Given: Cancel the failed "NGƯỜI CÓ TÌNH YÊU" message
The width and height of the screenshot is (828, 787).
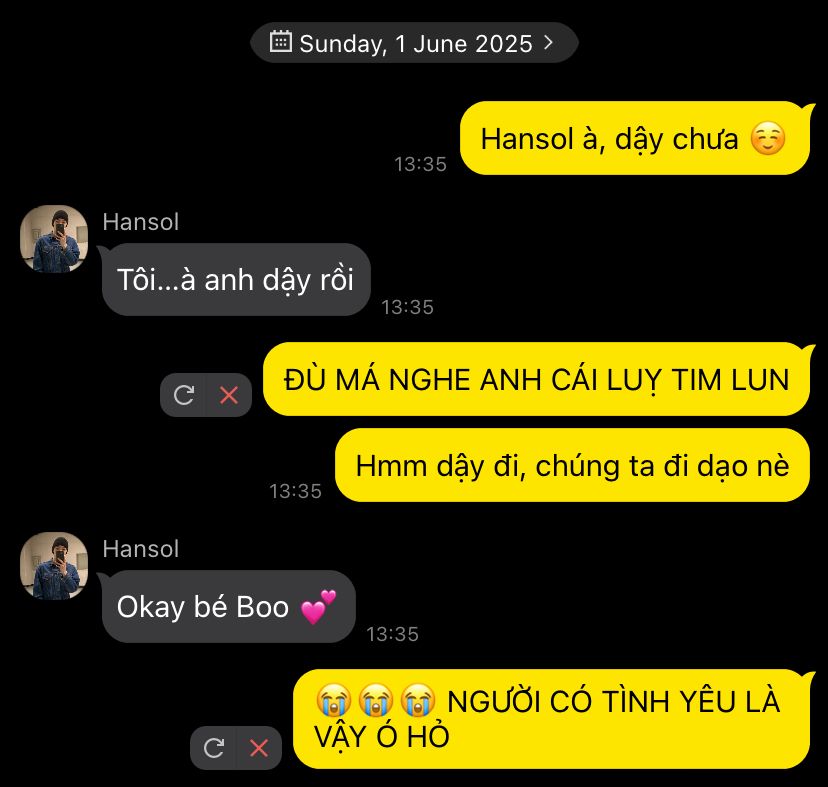Looking at the screenshot, I should [x=259, y=748].
